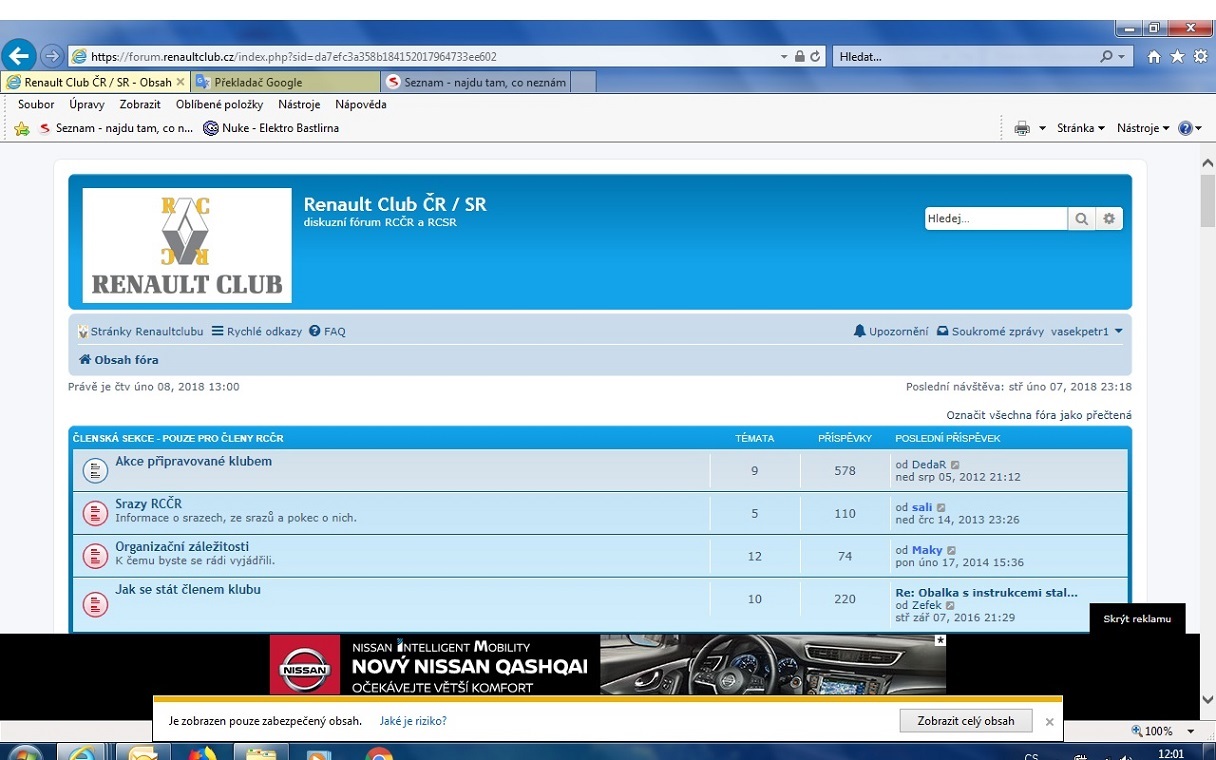Open the Akce připravované klubem forum
Viewport: 1216px width, 760px height.
[193, 461]
